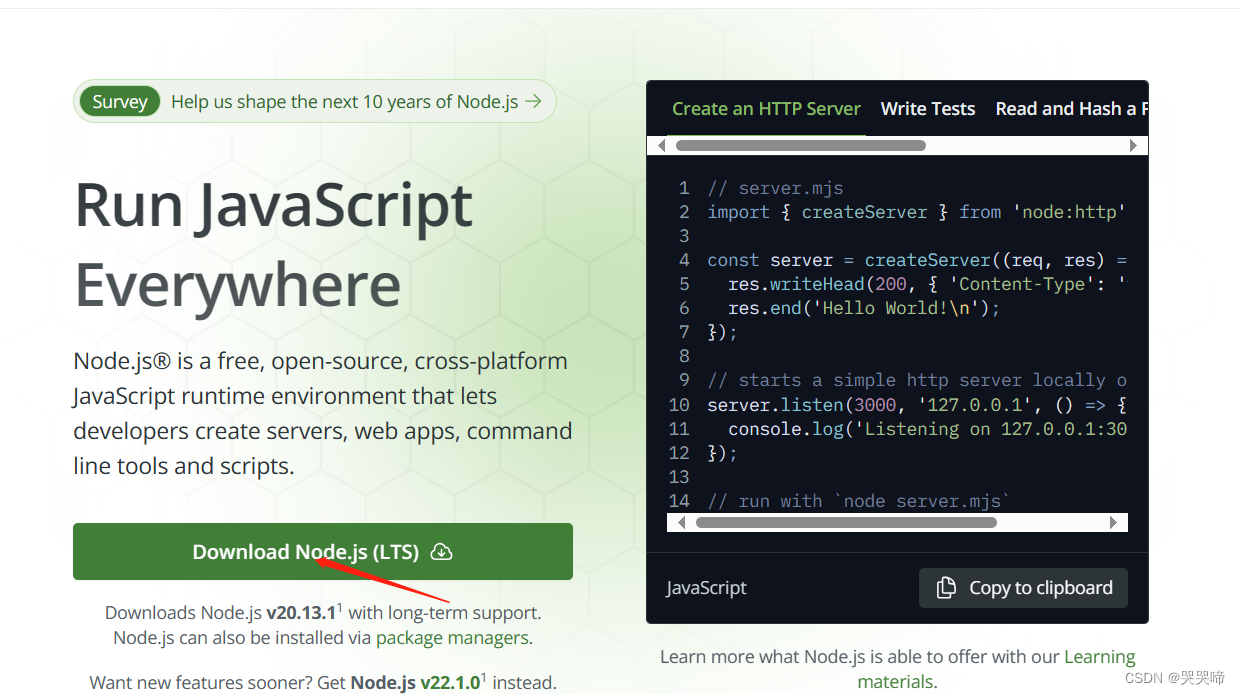The width and height of the screenshot is (1240, 694).
Task: Switch to the Read and Hash tab
Action: coord(1071,109)
